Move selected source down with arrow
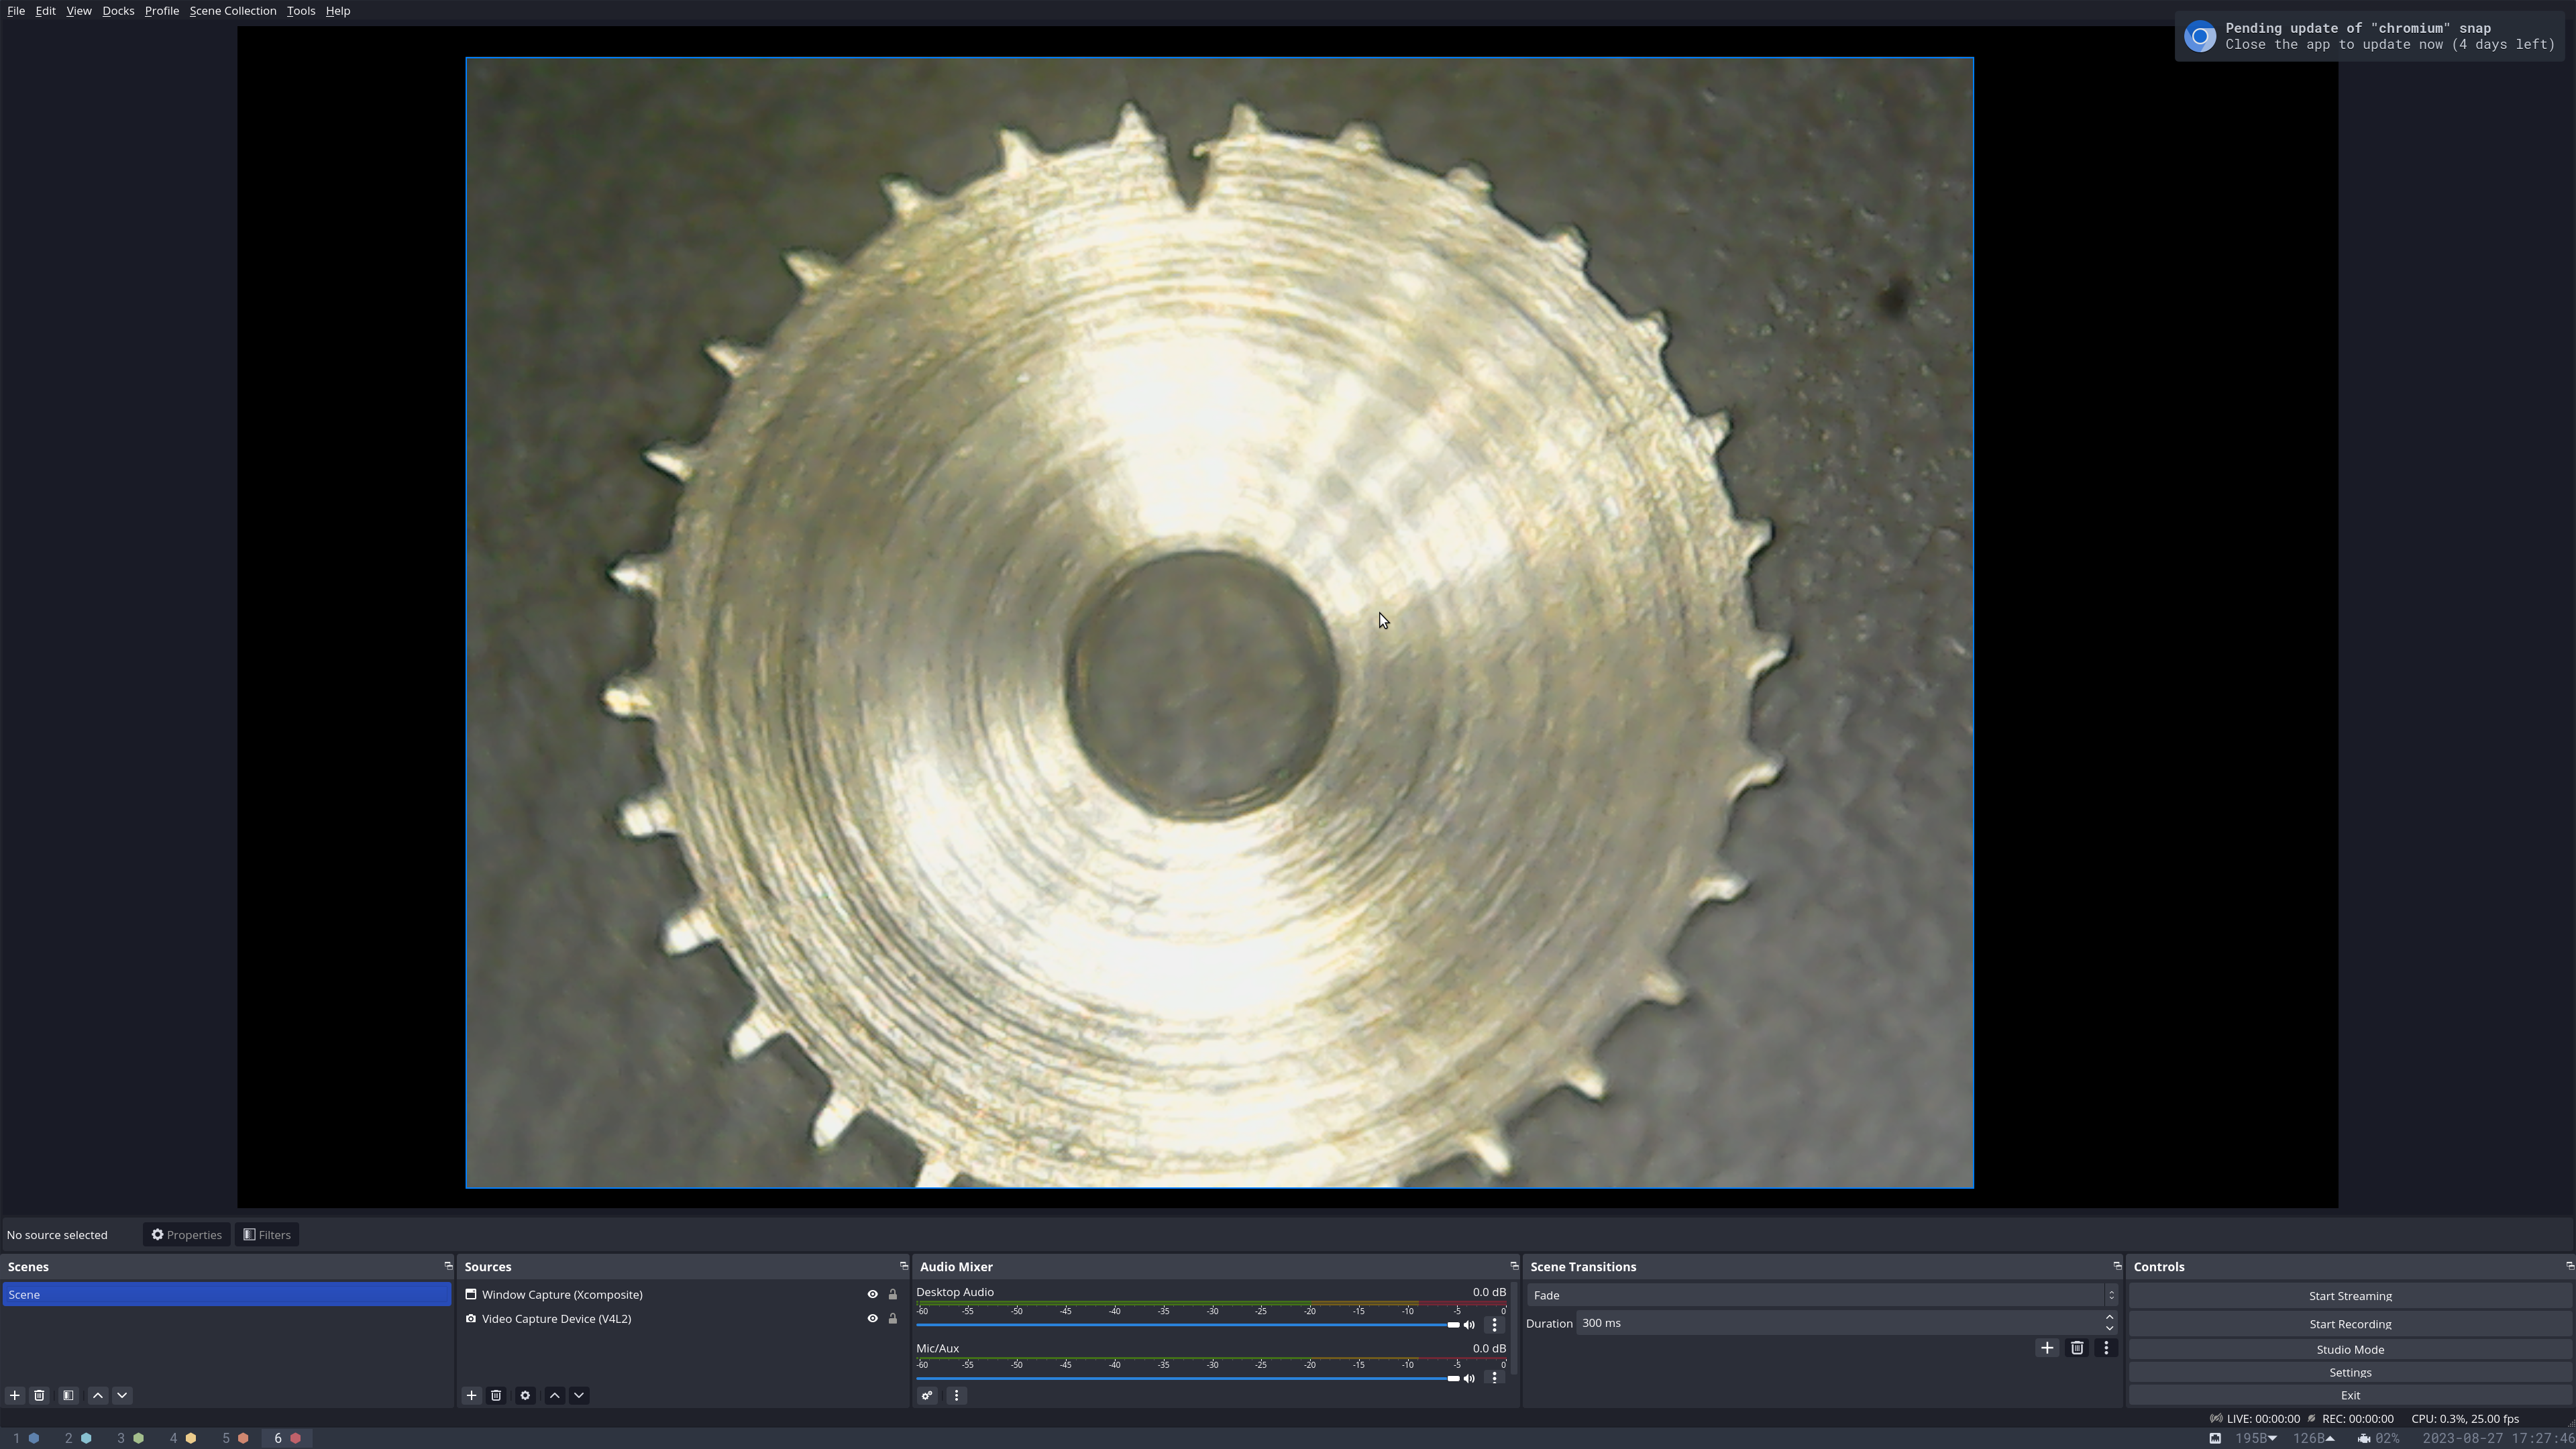 point(579,1395)
